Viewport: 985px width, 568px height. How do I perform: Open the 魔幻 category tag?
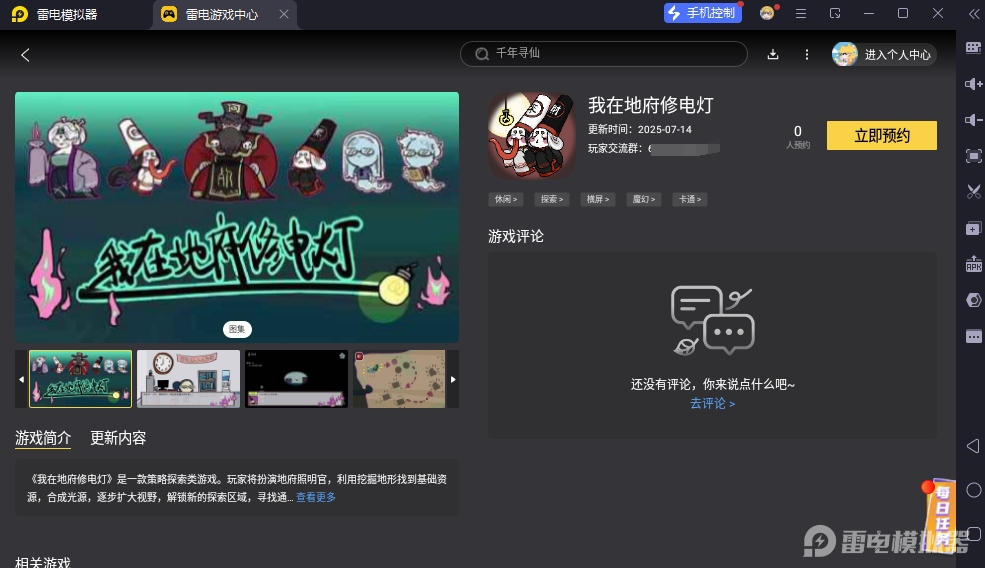(x=643, y=199)
